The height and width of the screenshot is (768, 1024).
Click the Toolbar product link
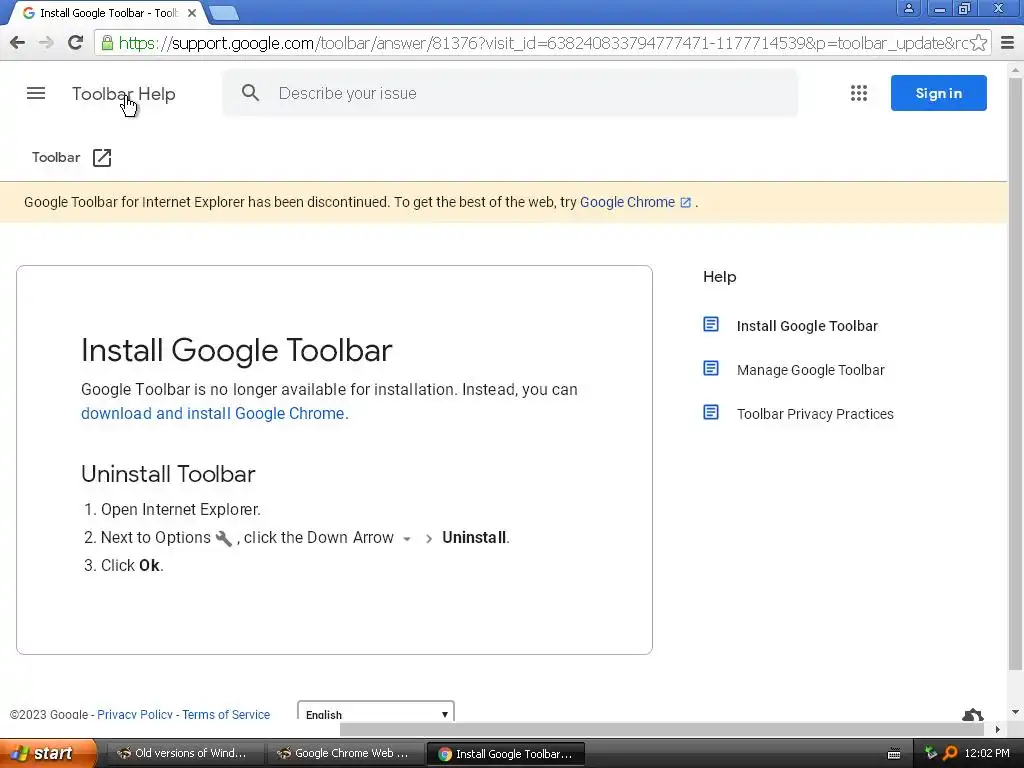coord(56,157)
